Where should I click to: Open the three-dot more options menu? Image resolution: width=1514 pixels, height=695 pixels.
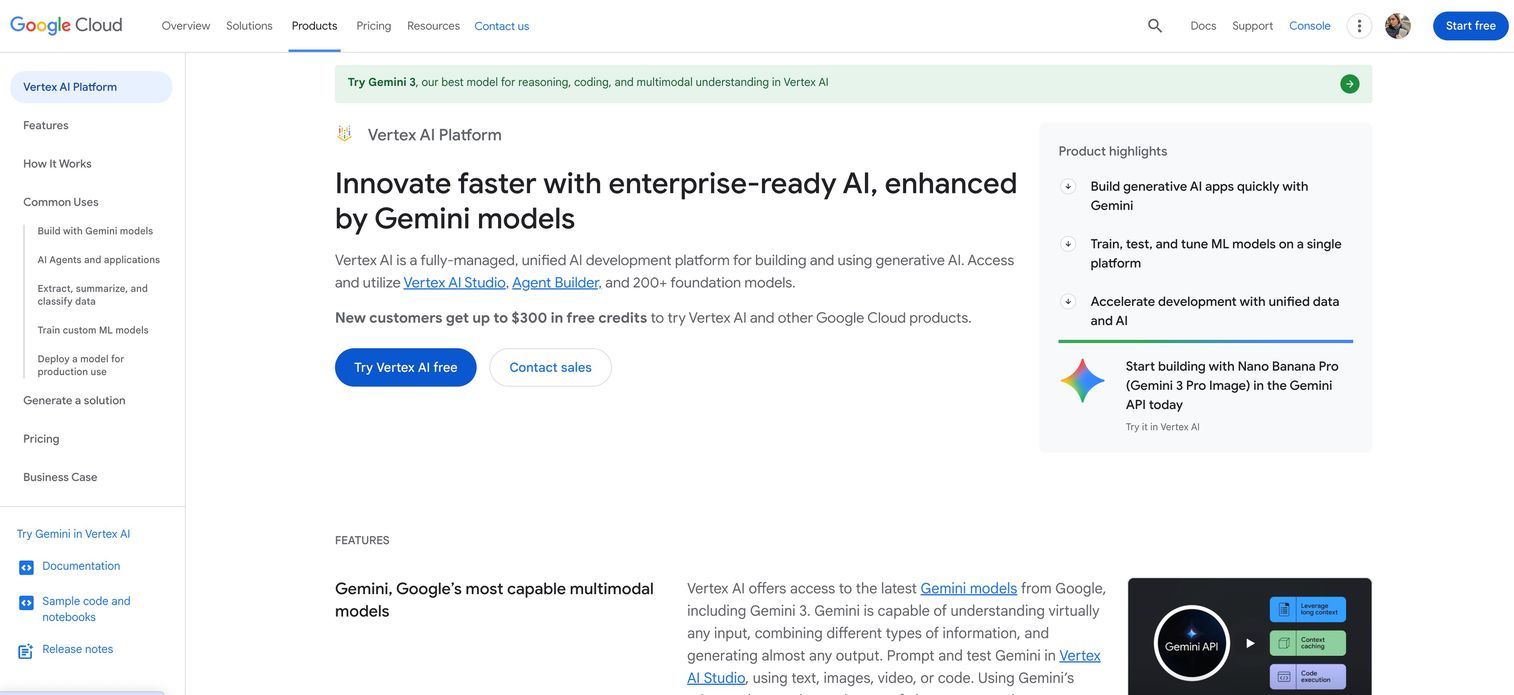tap(1359, 26)
